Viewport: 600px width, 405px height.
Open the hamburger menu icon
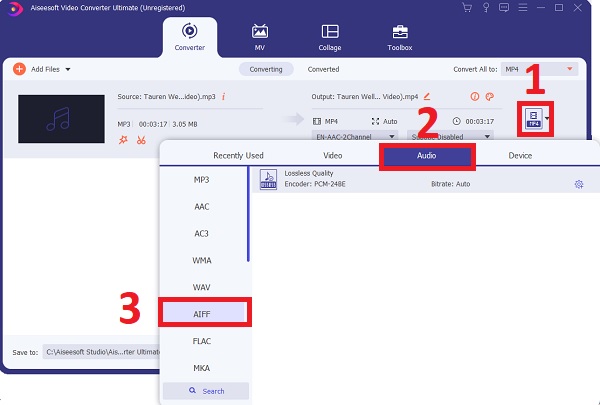pyautogui.click(x=523, y=7)
